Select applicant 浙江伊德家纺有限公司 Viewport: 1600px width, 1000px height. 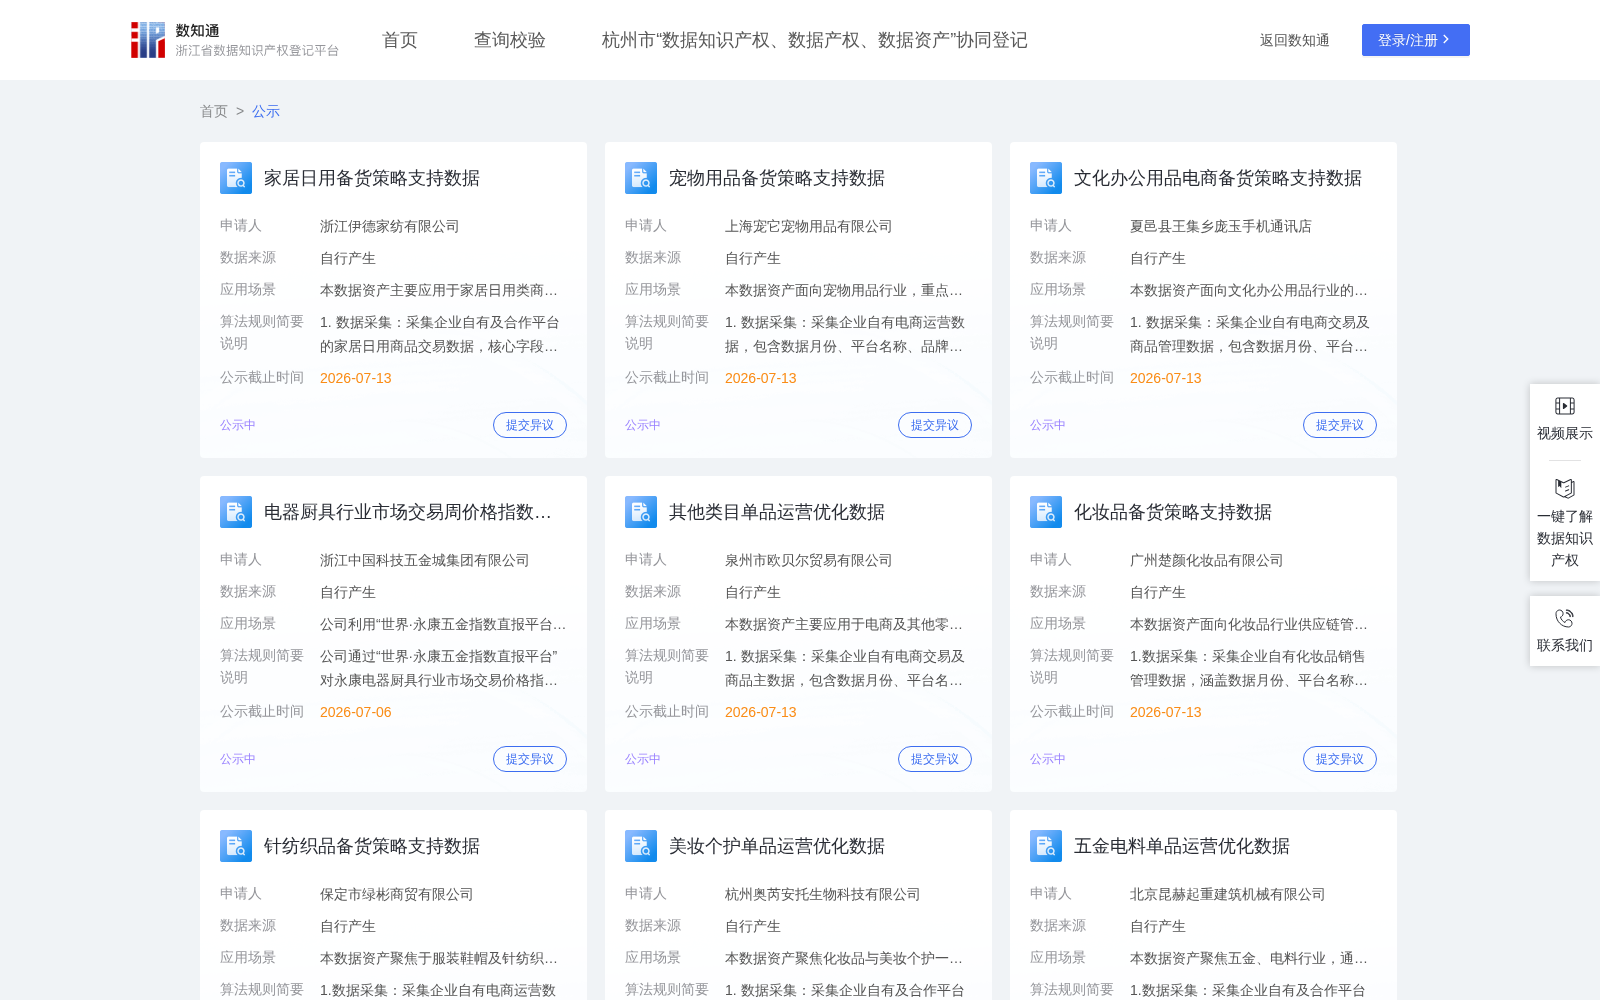pos(390,226)
